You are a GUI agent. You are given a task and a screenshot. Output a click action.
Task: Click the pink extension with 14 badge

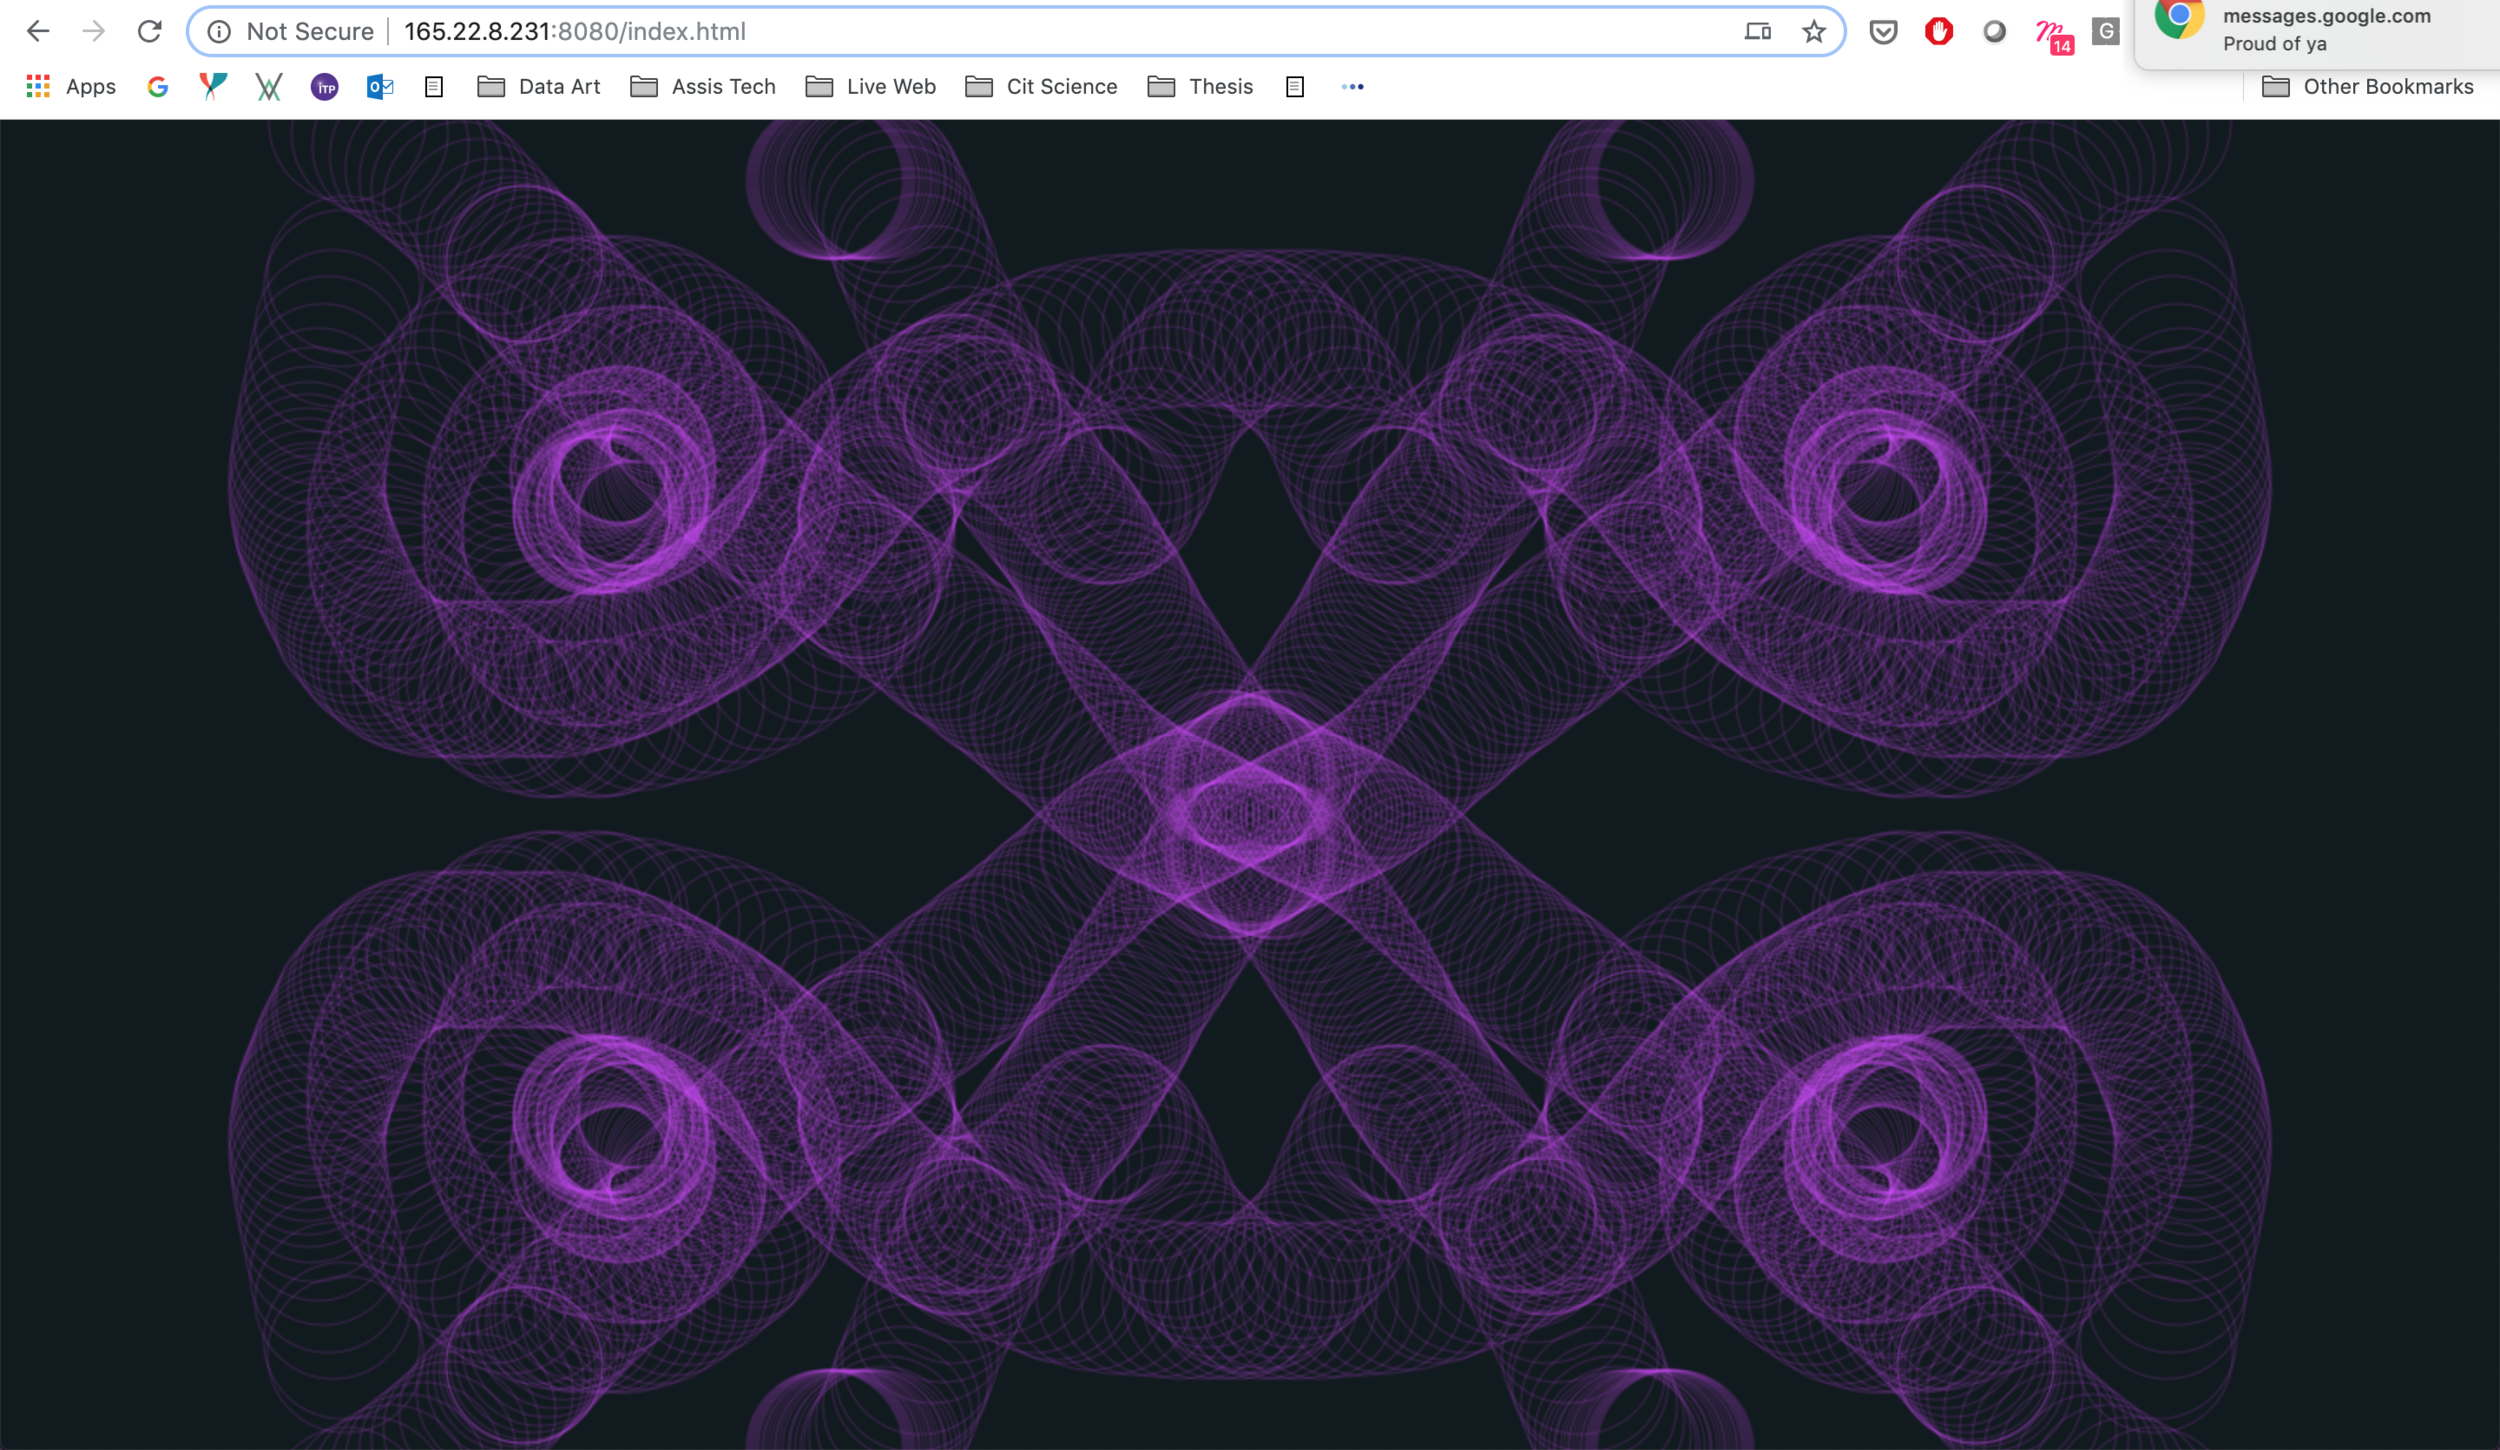[2052, 34]
